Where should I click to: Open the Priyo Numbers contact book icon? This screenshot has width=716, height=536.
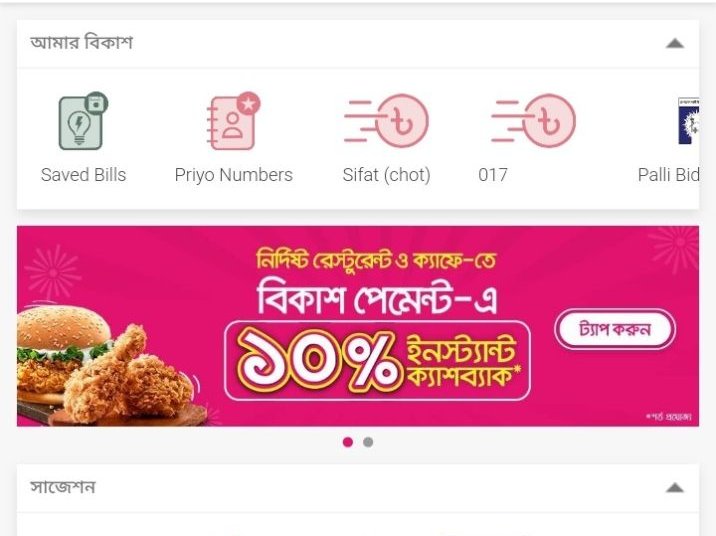[233, 121]
